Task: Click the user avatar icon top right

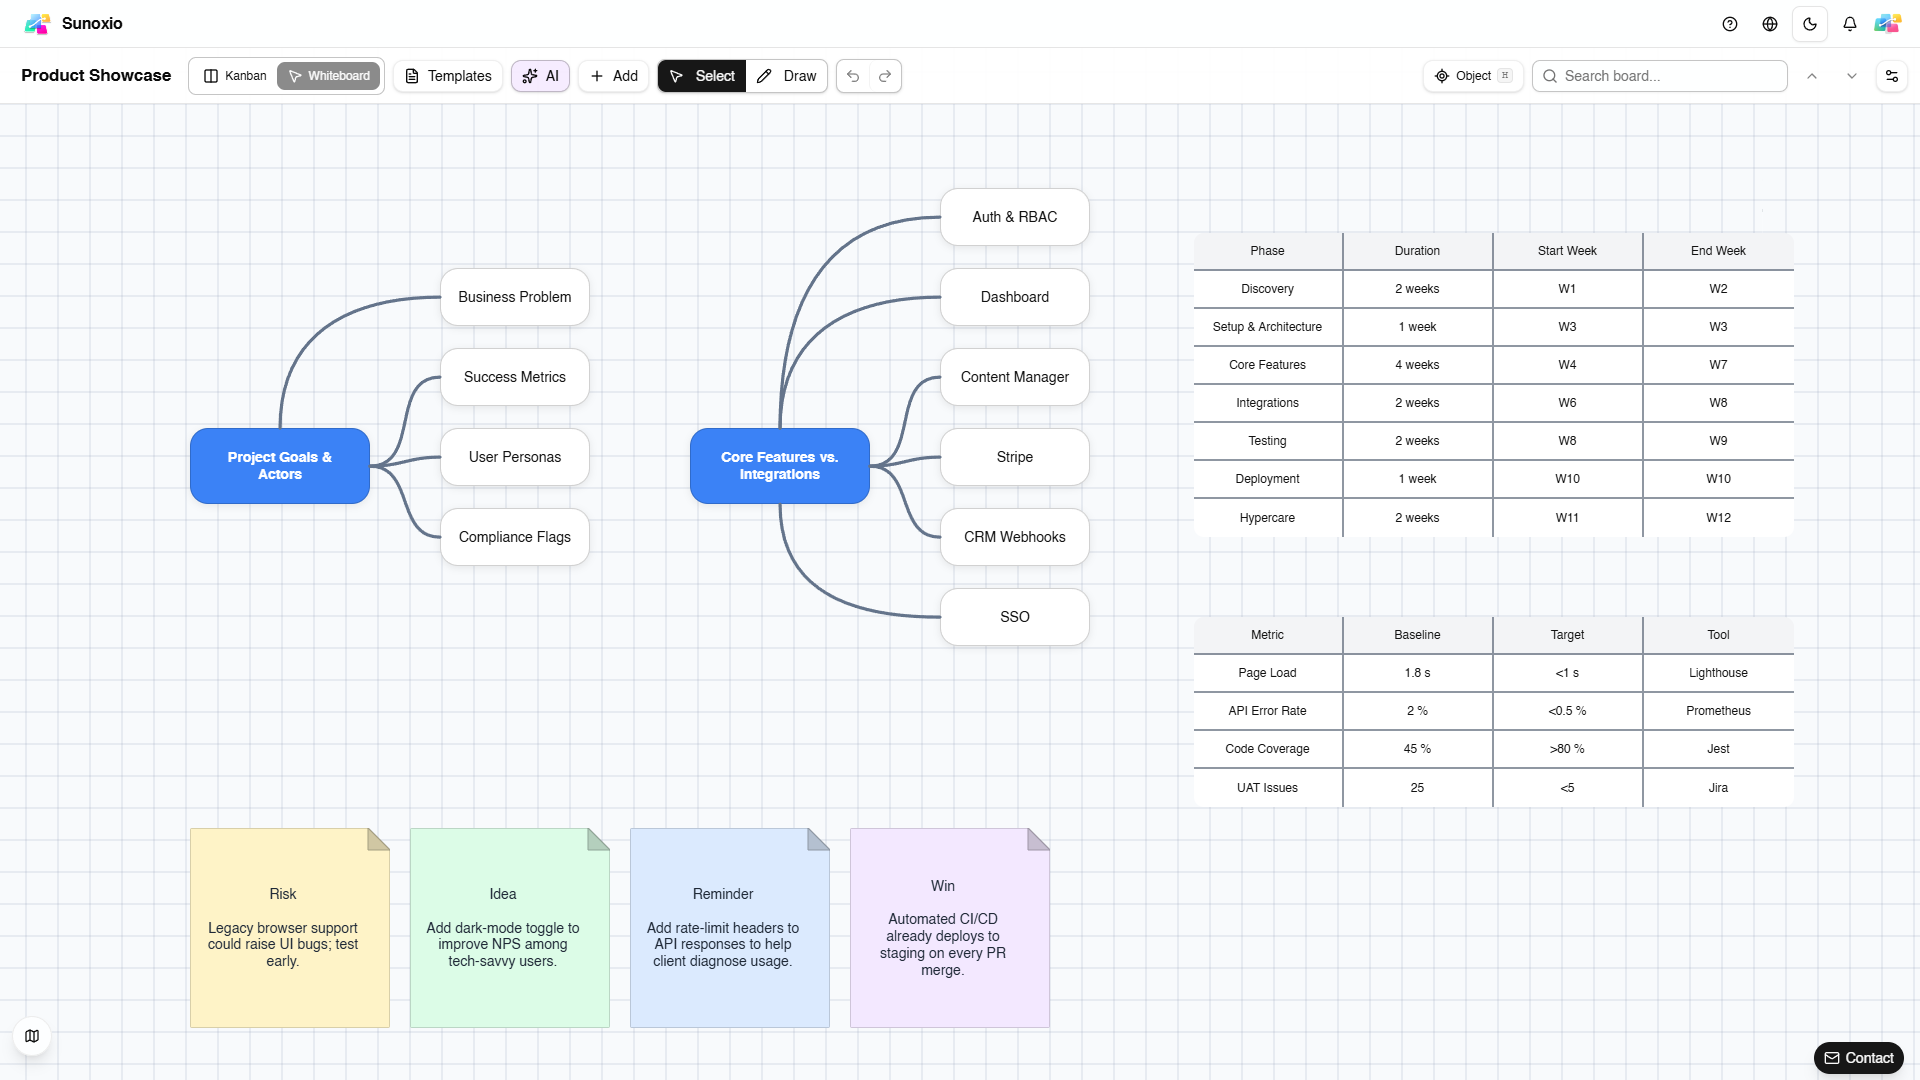Action: [x=1887, y=24]
